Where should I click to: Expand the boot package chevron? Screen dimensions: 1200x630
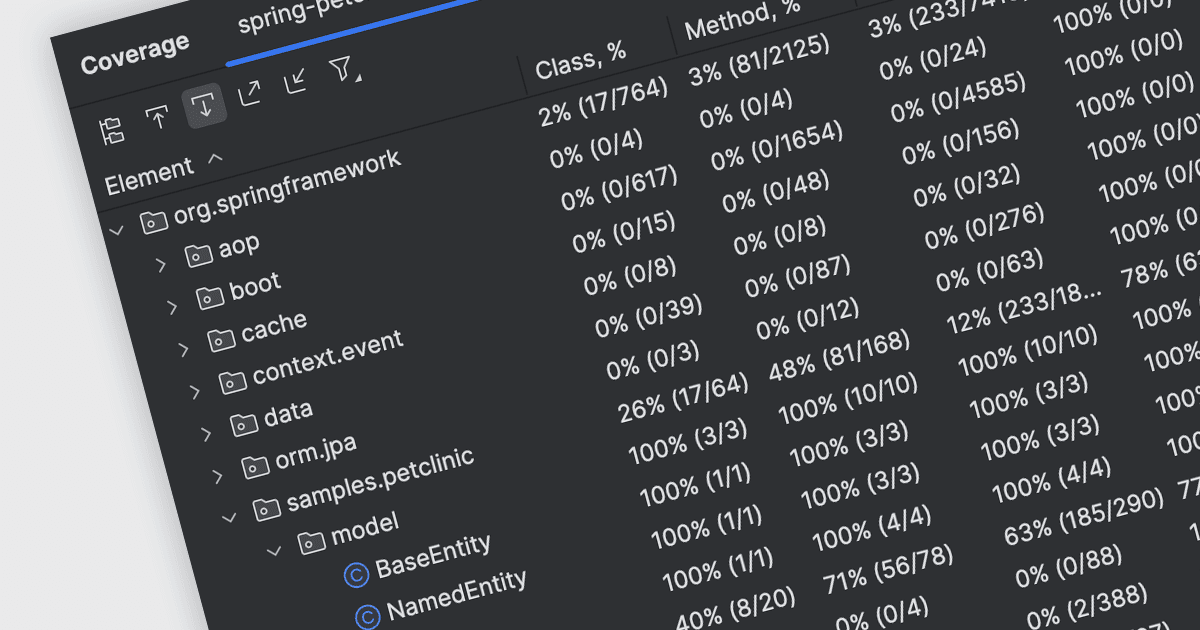(x=171, y=307)
